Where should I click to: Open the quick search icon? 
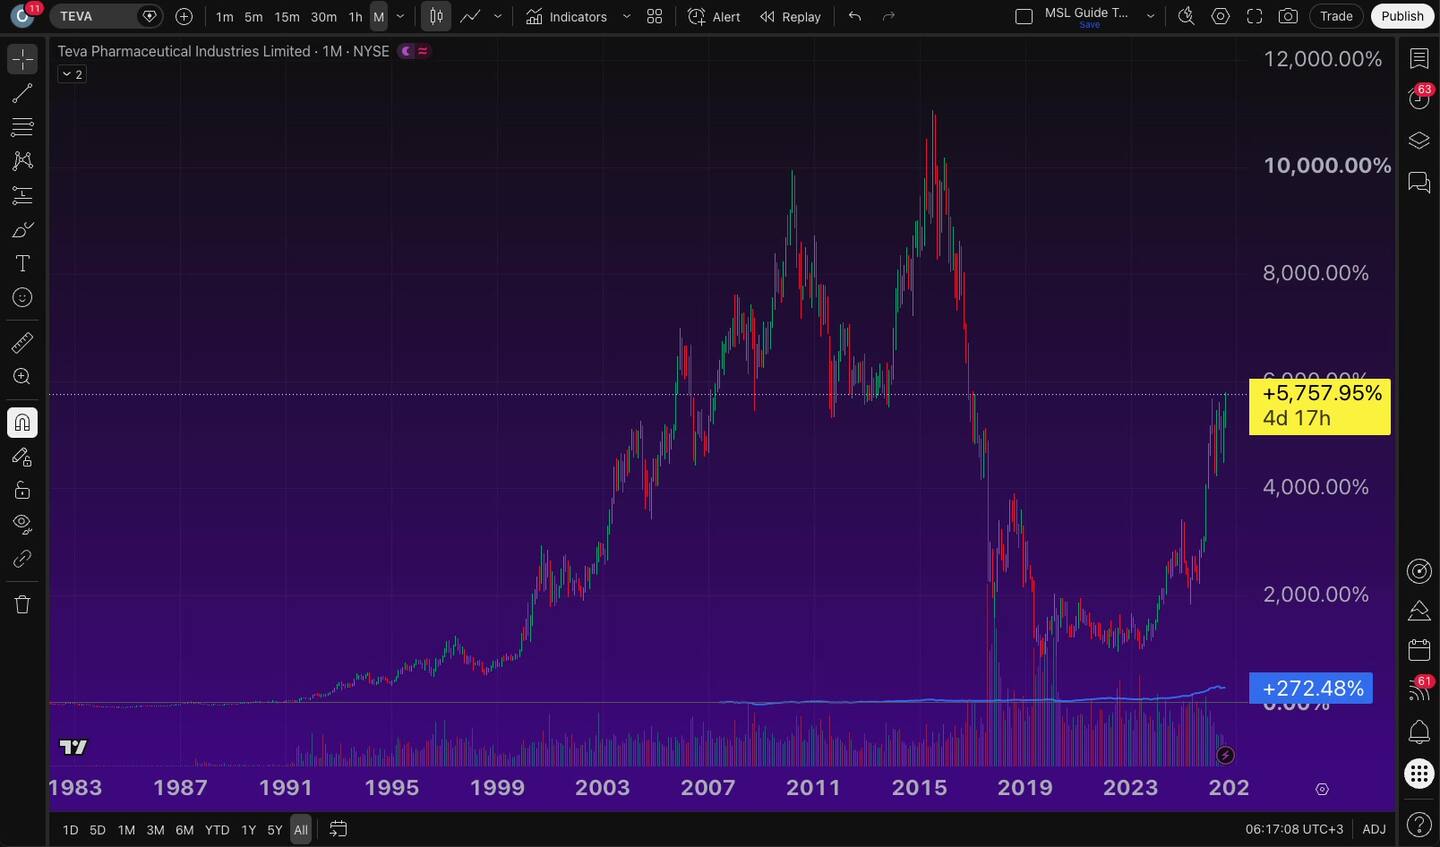(1186, 16)
